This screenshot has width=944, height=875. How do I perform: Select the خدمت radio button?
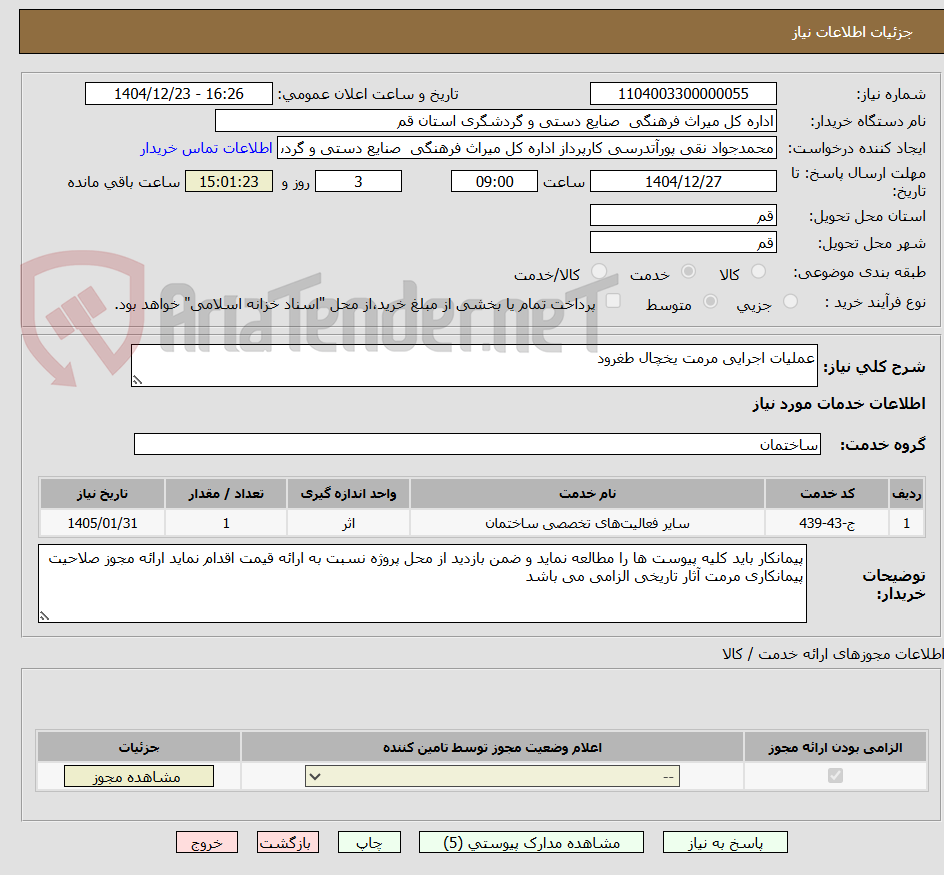point(688,272)
